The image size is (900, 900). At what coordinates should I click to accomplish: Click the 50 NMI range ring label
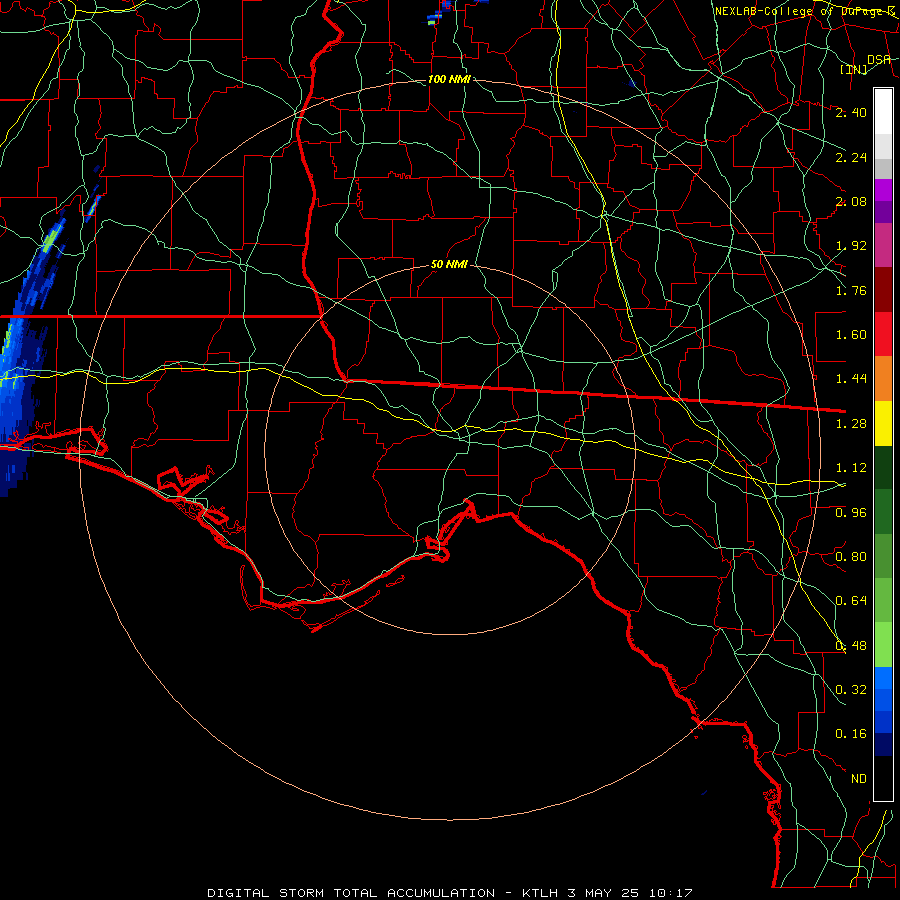pyautogui.click(x=449, y=265)
